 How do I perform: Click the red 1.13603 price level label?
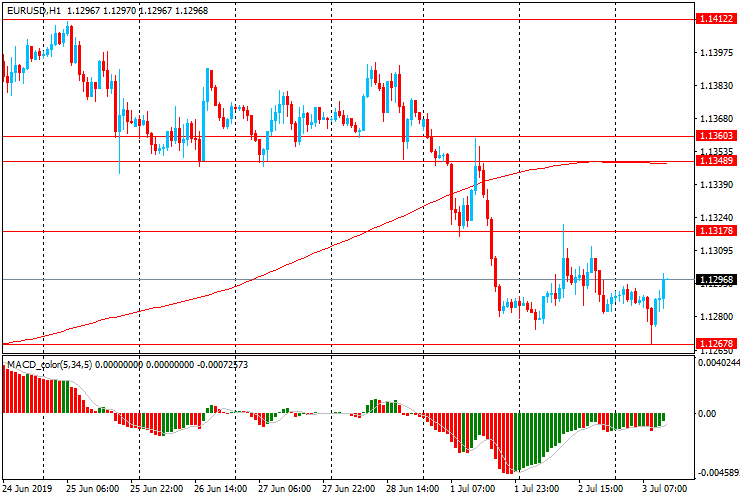tap(716, 136)
